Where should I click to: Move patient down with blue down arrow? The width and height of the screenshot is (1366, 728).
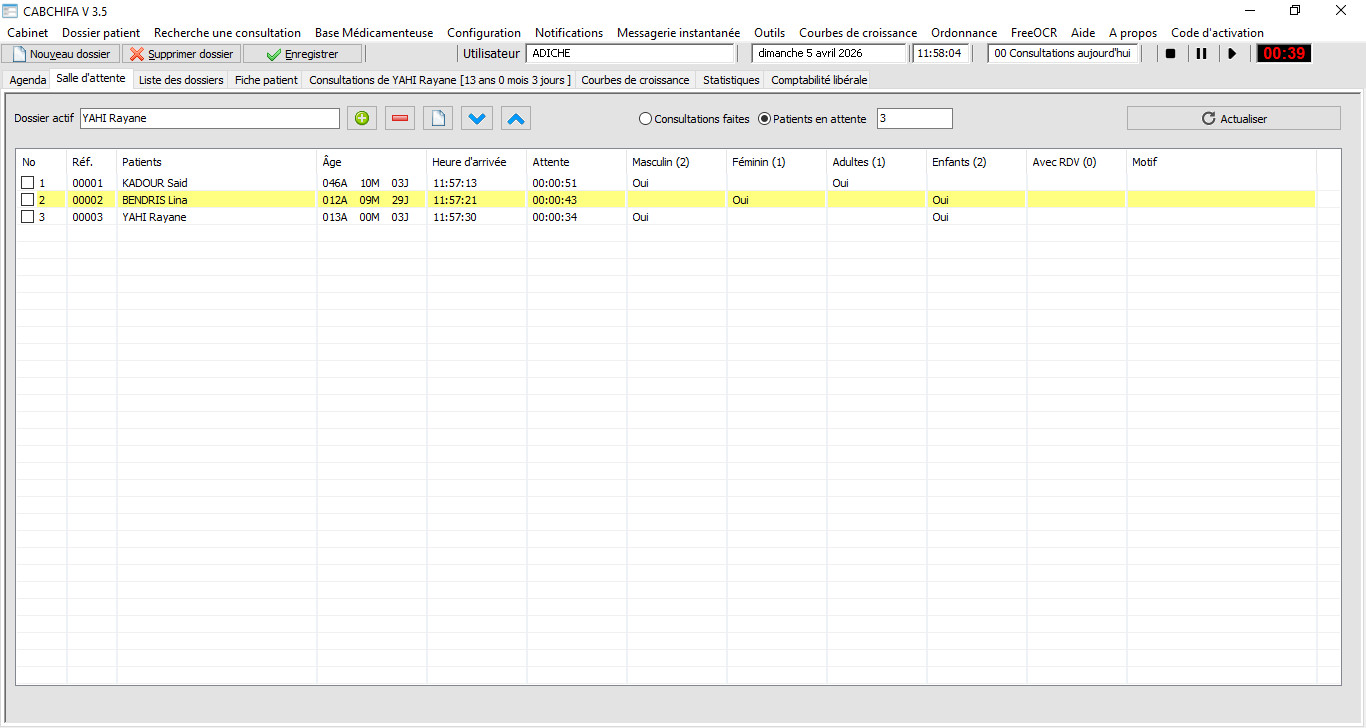pyautogui.click(x=477, y=119)
